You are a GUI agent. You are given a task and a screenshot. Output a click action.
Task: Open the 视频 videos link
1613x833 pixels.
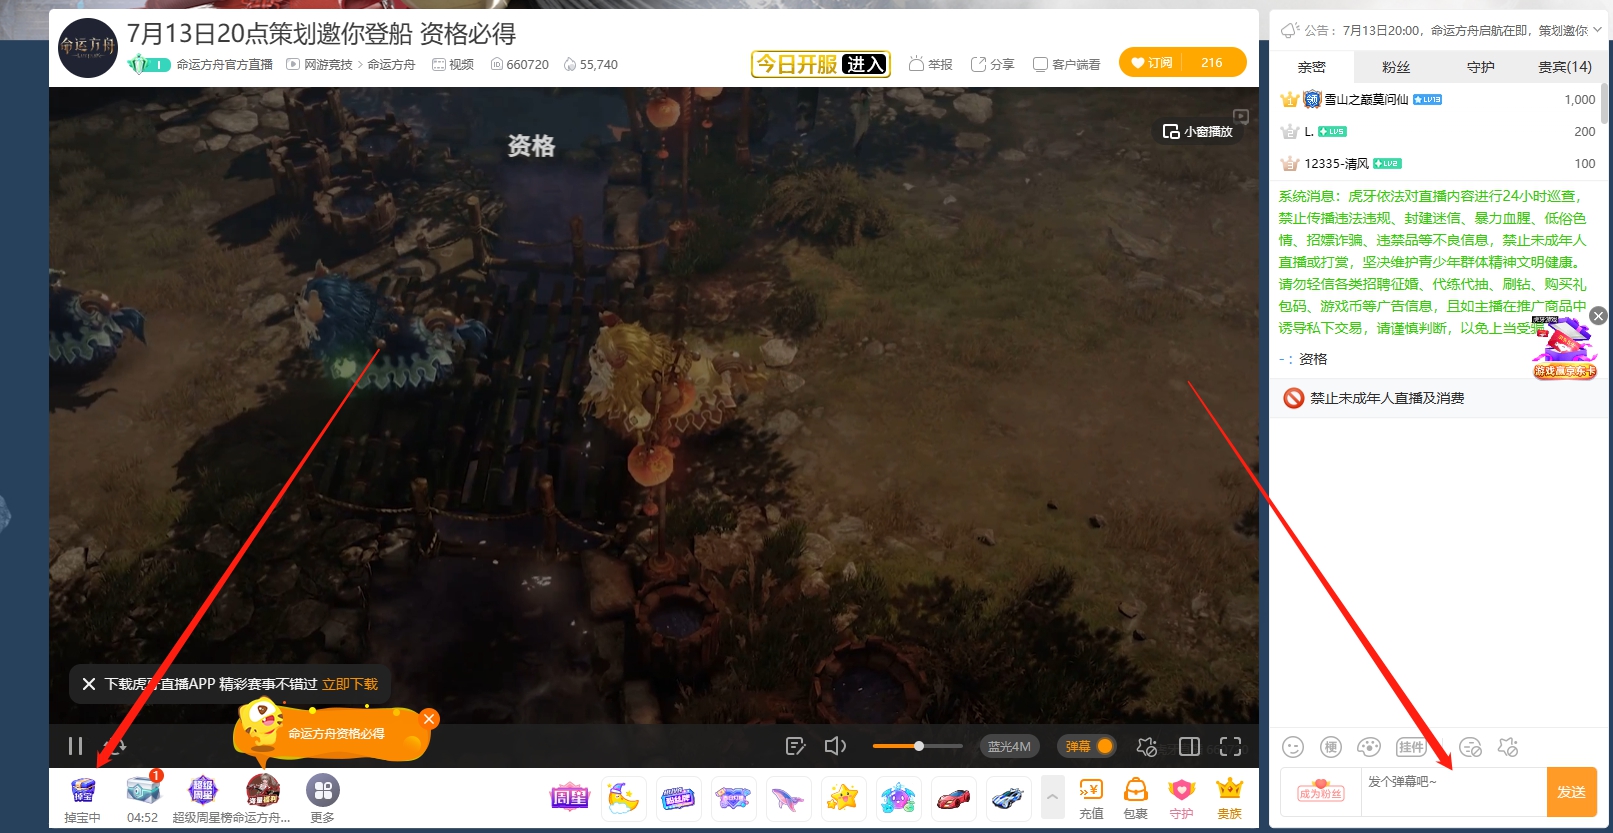[453, 64]
